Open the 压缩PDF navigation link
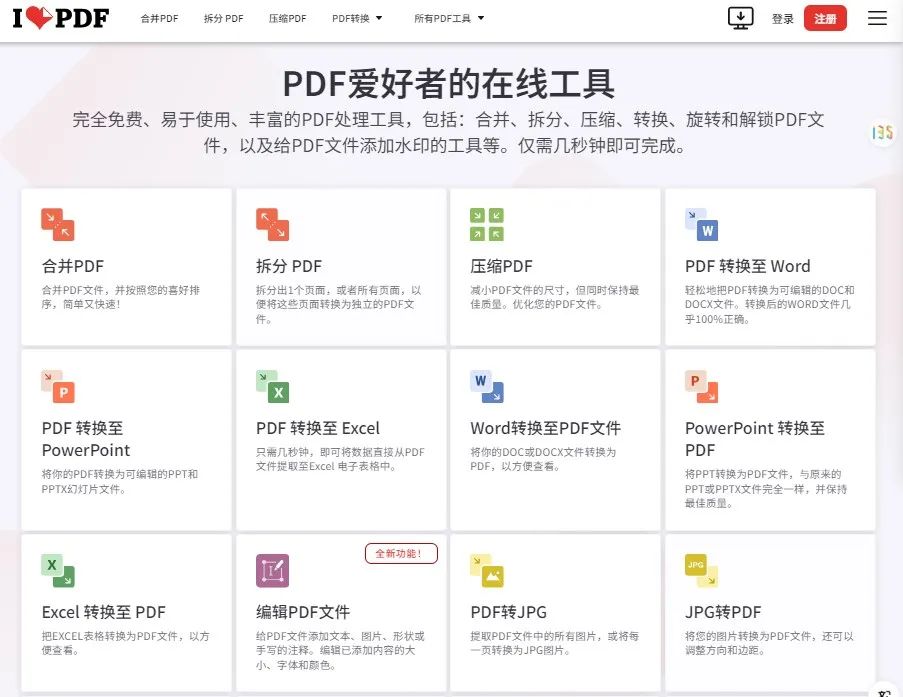 coord(287,18)
